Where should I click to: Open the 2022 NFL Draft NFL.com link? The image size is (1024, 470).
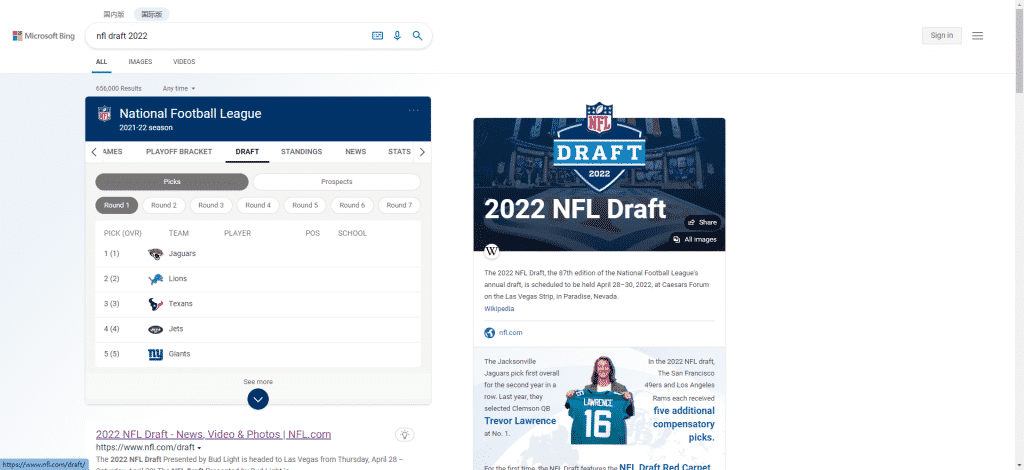[213, 434]
